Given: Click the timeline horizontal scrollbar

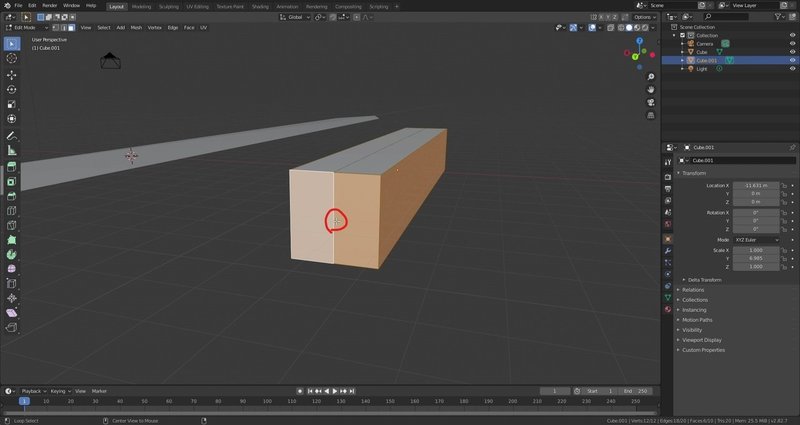Looking at the screenshot, I should pos(330,413).
